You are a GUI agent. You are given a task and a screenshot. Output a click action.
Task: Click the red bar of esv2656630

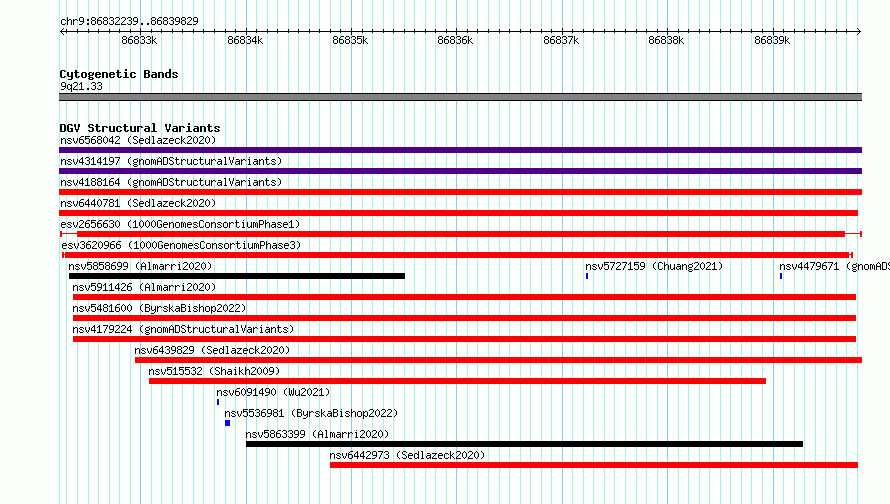tap(461, 234)
